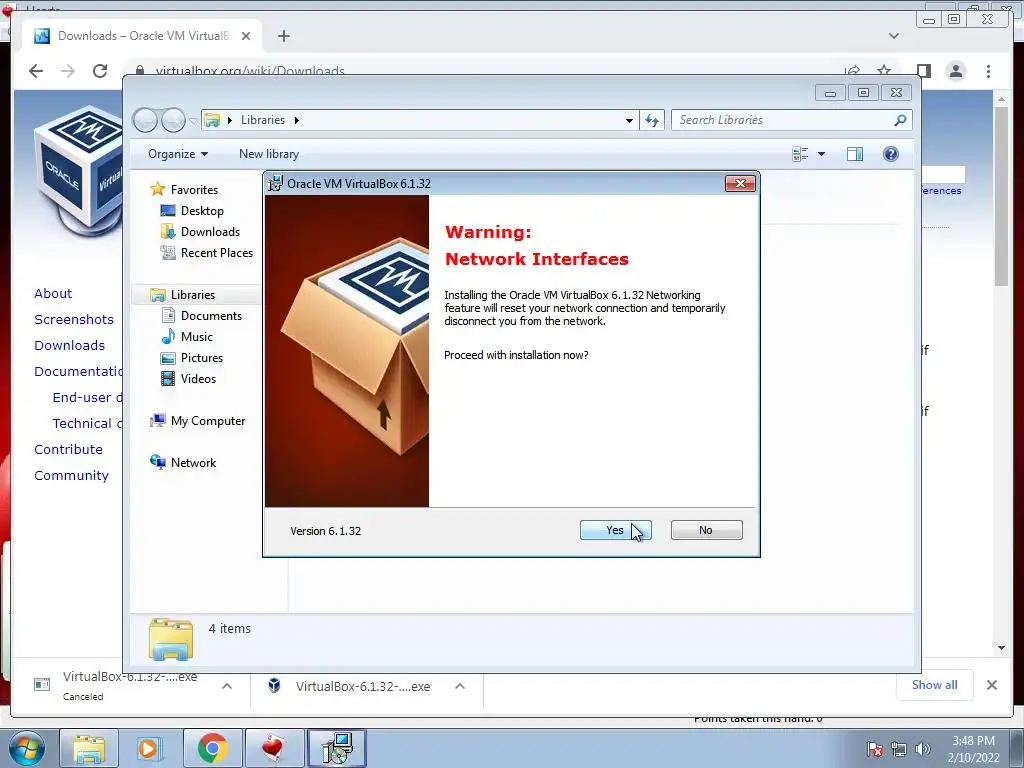Close the Chrome downloads bar
The height and width of the screenshot is (768, 1024).
[x=992, y=685]
